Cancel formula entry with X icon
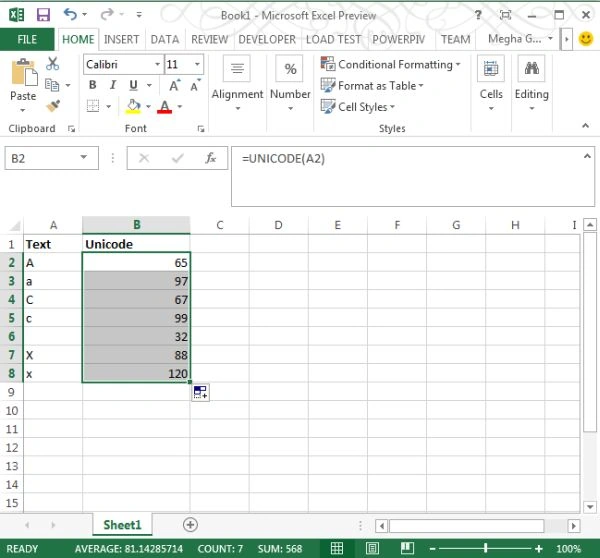The width and height of the screenshot is (600, 558). coord(144,158)
